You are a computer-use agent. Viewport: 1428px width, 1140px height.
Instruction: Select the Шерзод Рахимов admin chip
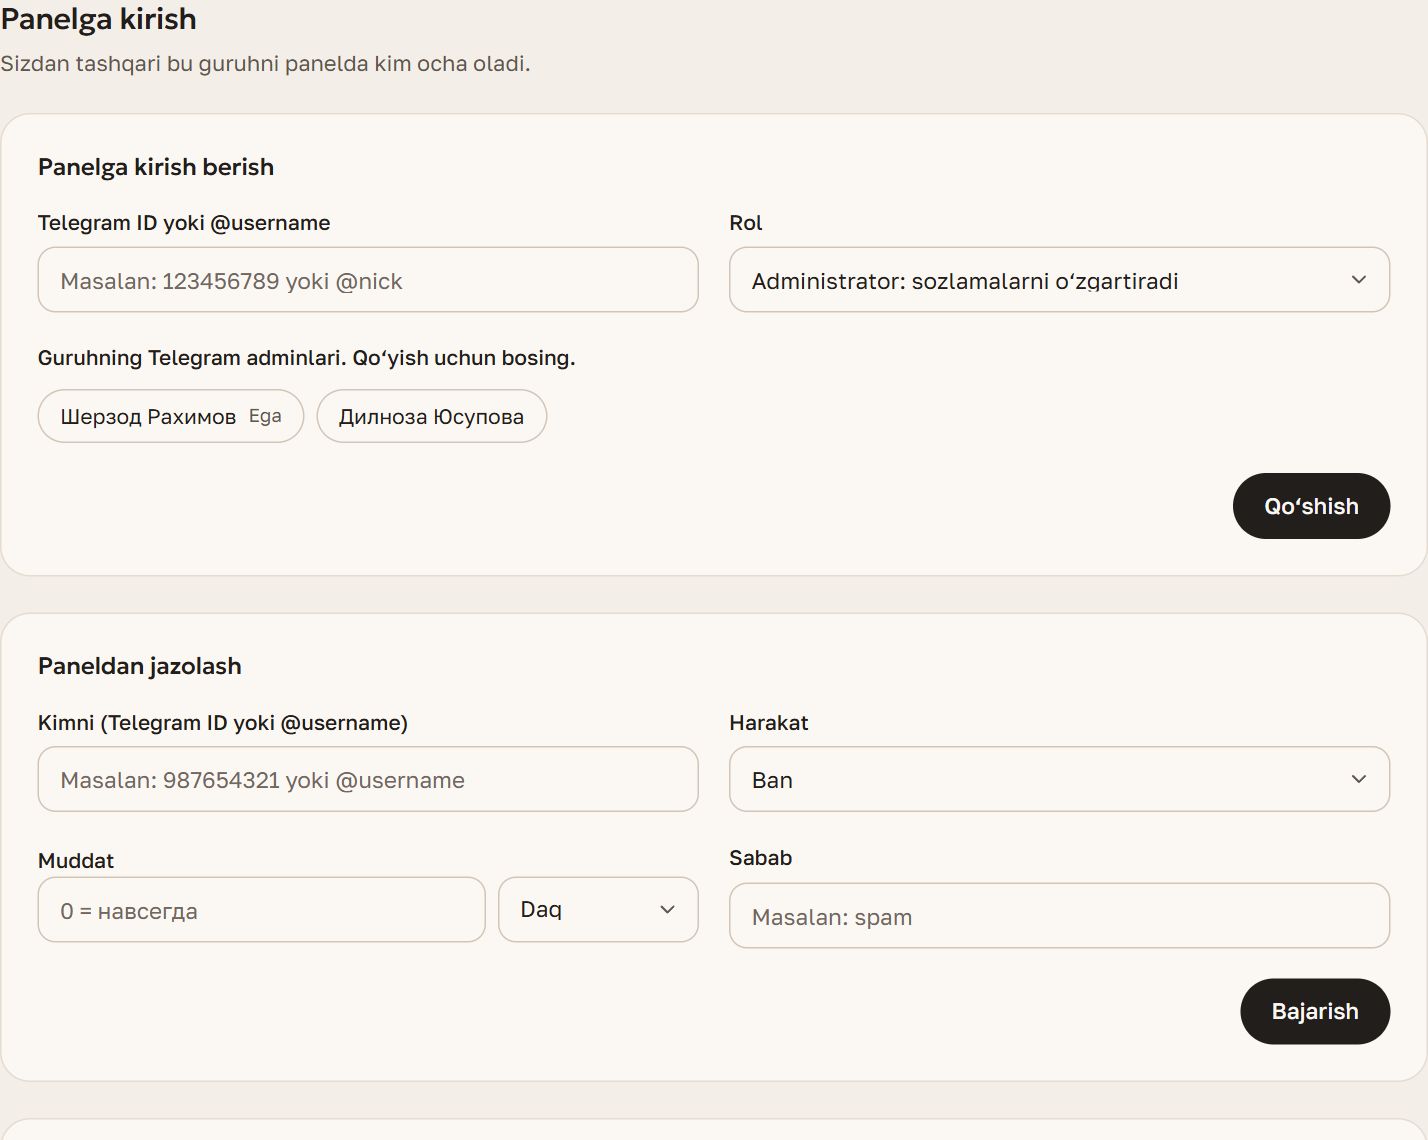coord(171,416)
